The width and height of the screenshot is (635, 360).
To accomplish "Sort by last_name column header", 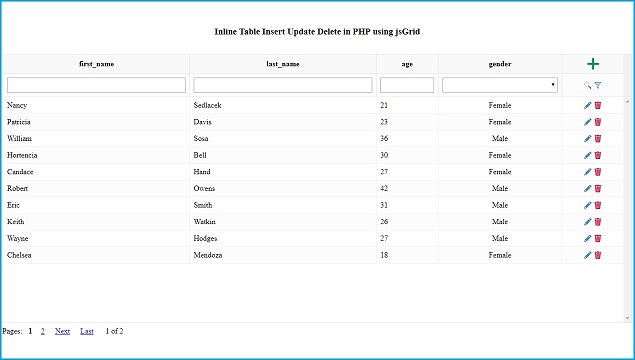I will click(x=283, y=64).
